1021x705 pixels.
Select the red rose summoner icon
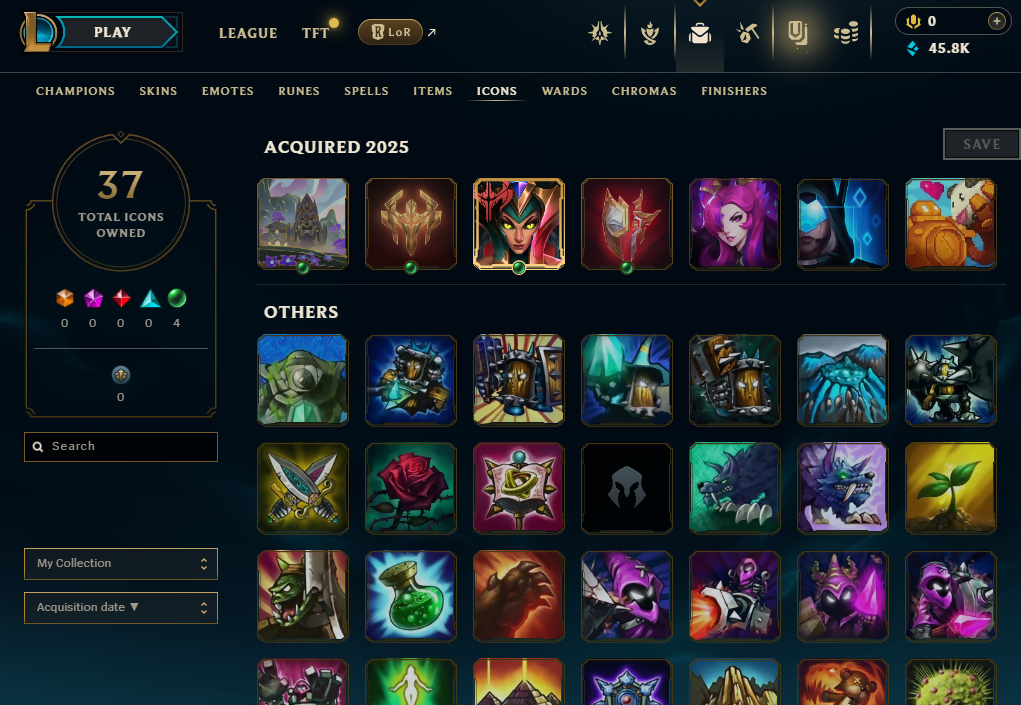(x=411, y=488)
